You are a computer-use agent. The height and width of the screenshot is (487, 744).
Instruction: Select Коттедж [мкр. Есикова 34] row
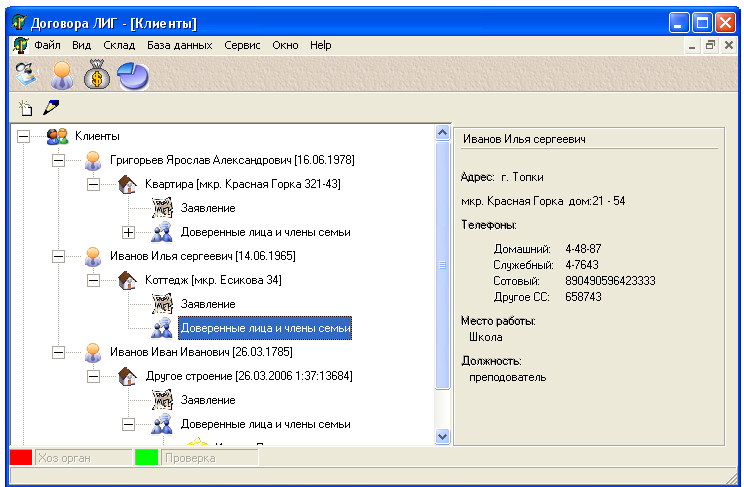coord(213,280)
